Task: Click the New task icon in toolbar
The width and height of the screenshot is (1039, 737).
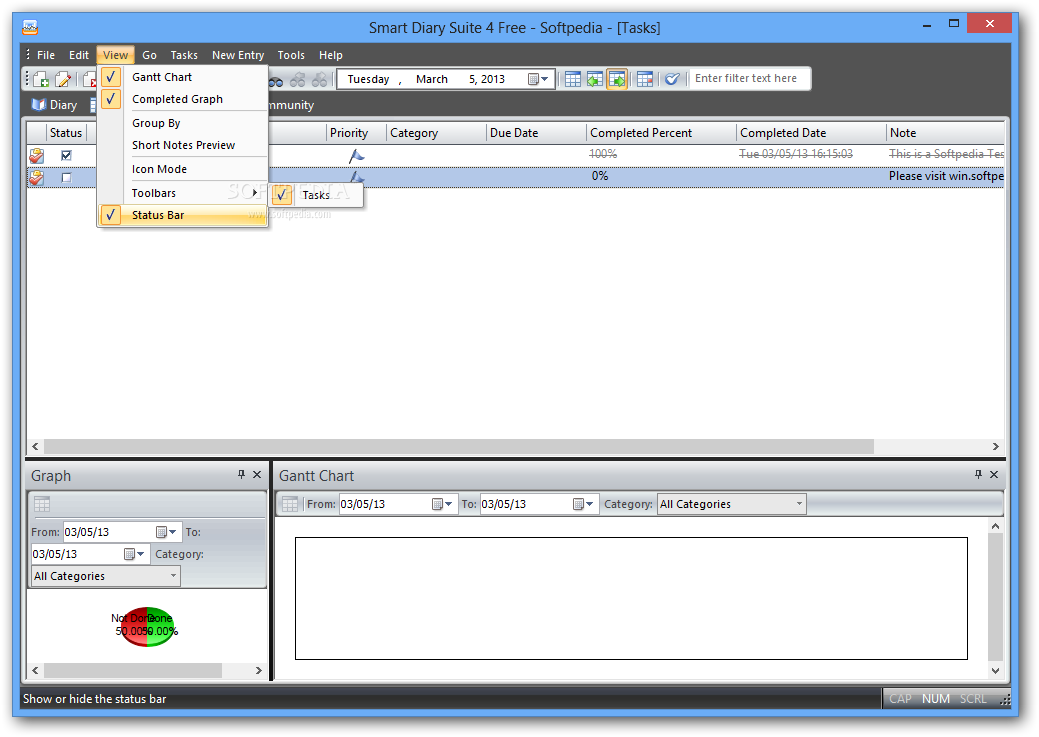Action: coord(40,80)
